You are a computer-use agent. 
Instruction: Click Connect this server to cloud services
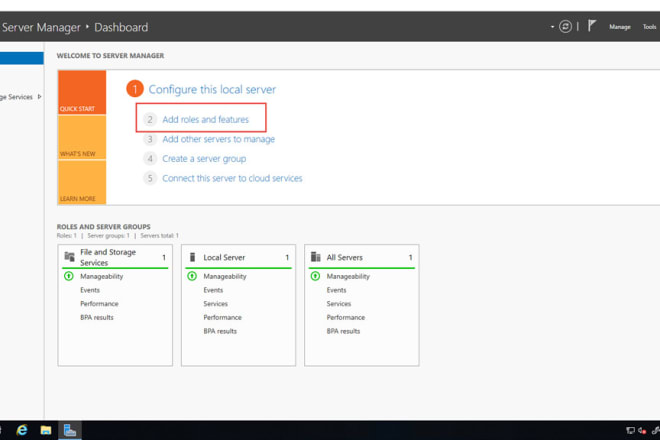pos(232,179)
